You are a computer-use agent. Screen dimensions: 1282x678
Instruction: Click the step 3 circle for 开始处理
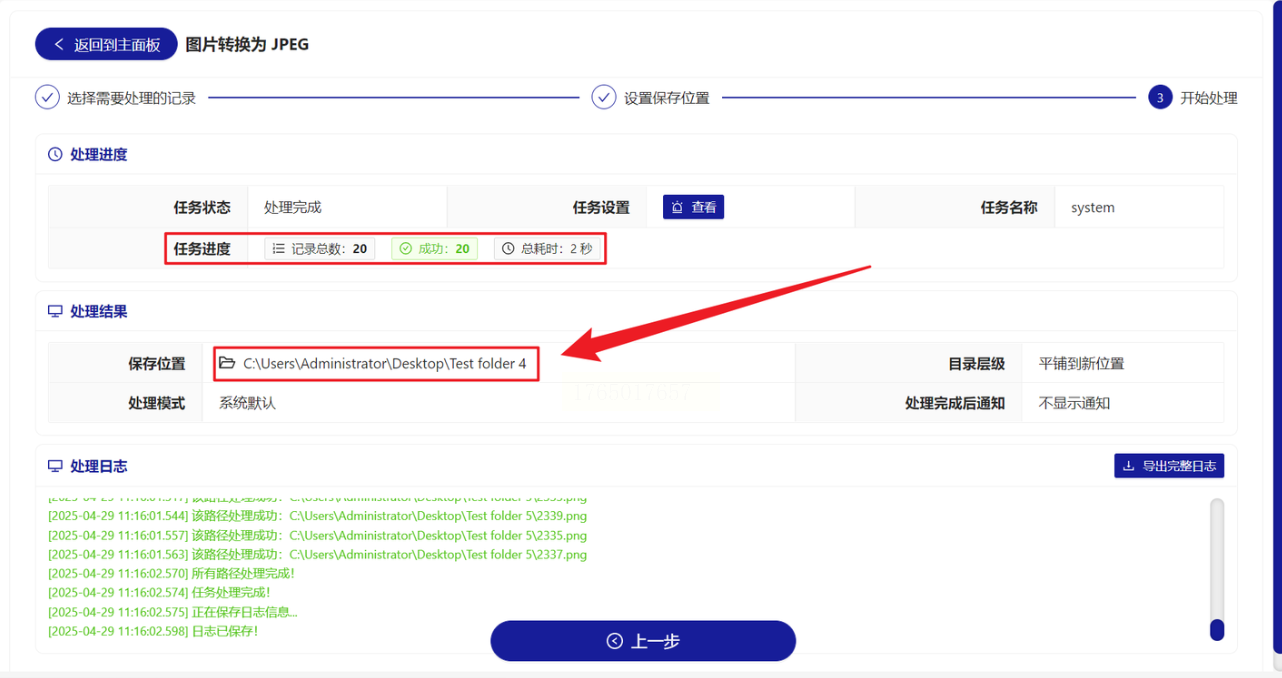point(1160,97)
